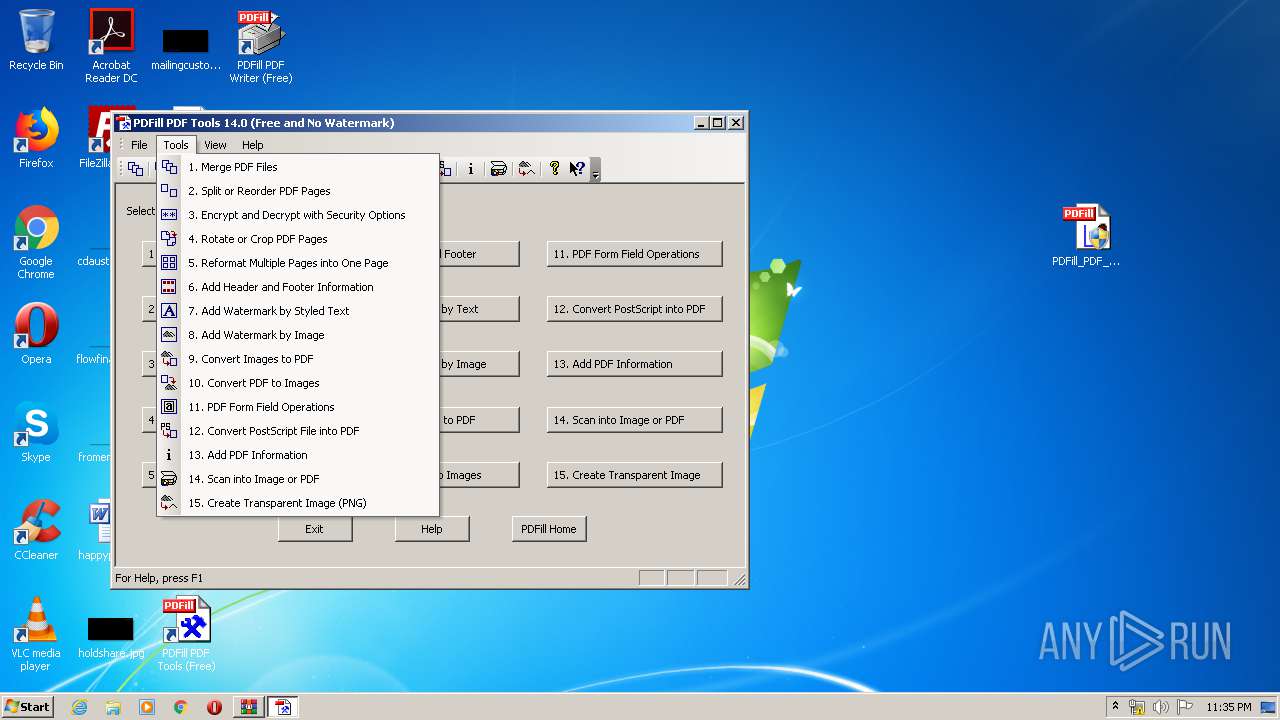Screen dimensions: 1280x720
Task: Pick 'Convert PostScript File into PDF' menu entry
Action: point(298,431)
